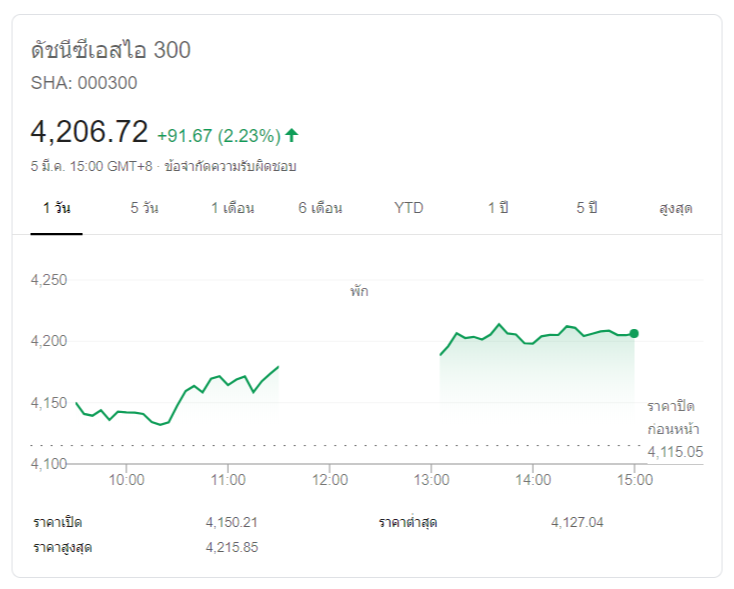Screen dimensions: 734x589
Task: Click the green up arrow icon
Action: pos(292,135)
